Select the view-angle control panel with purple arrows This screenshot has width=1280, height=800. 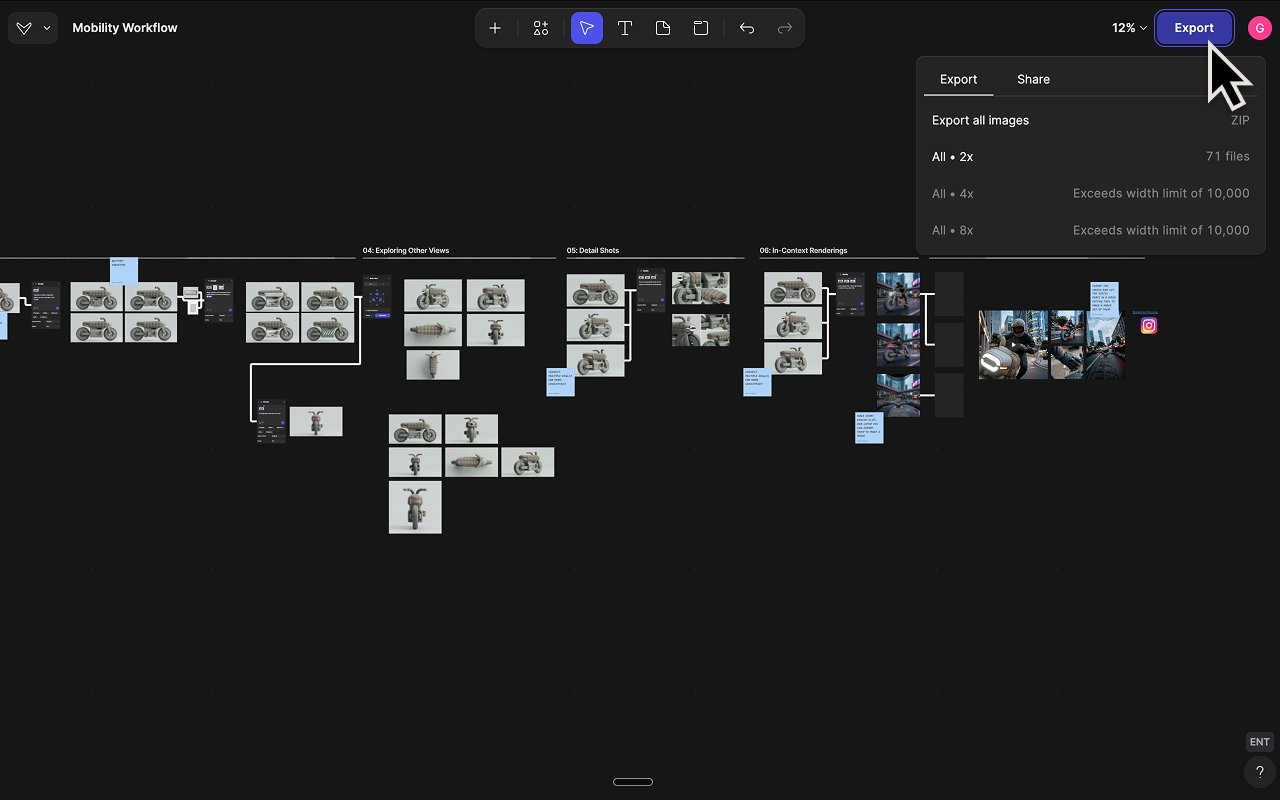point(377,297)
